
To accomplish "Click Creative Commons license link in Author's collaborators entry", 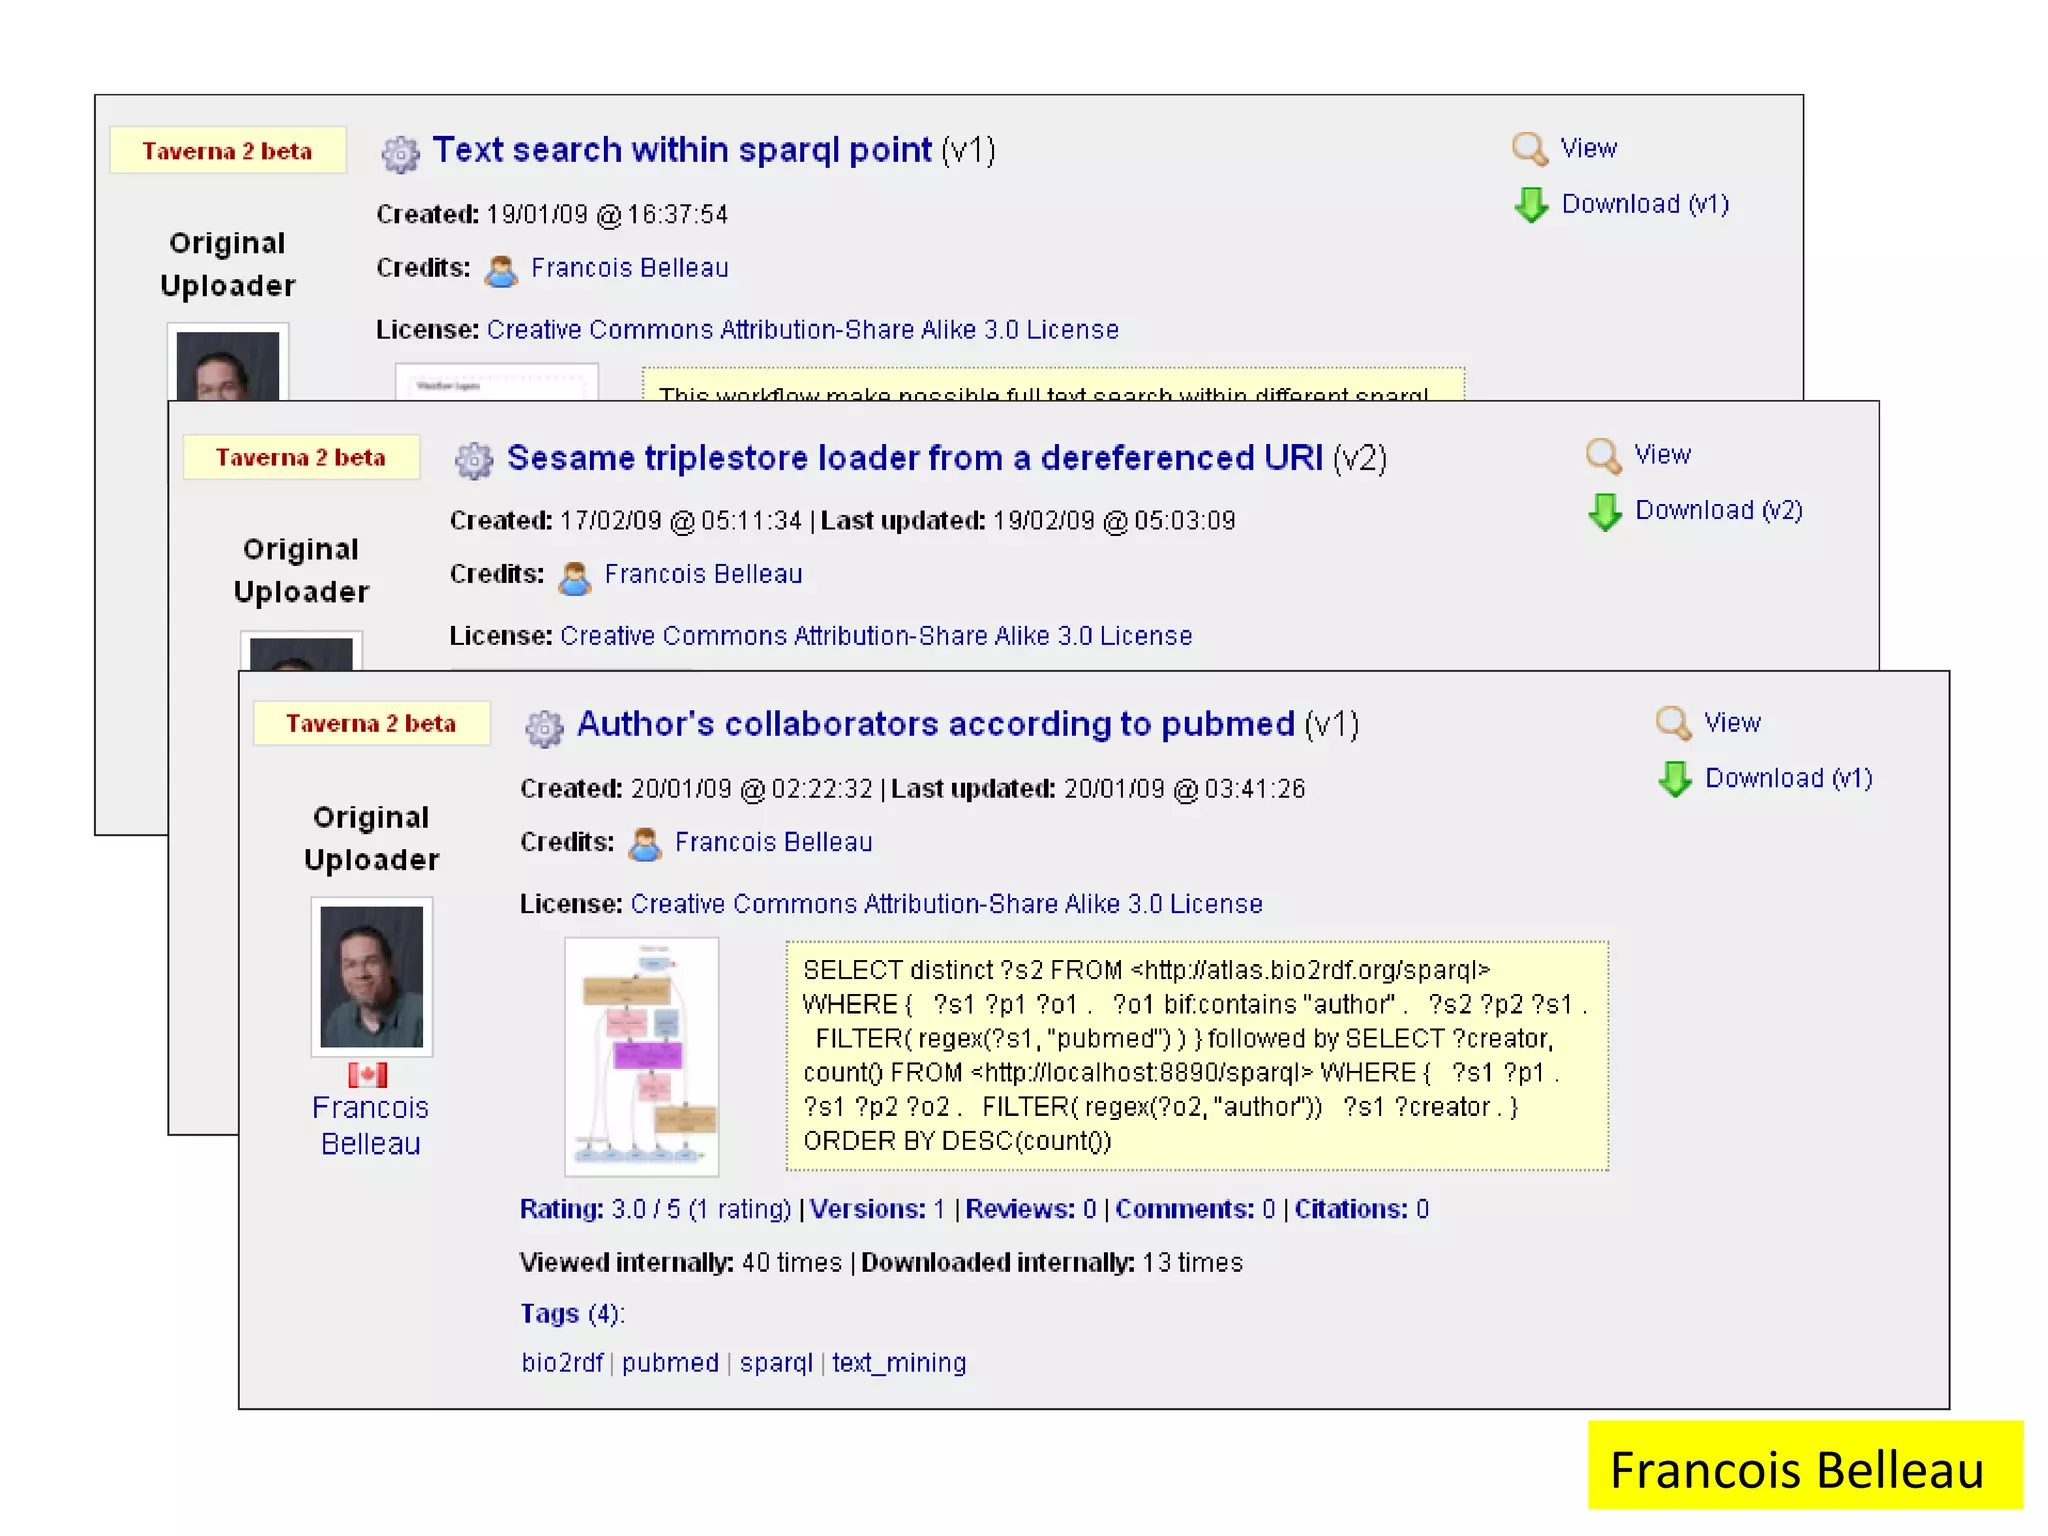I will coord(946,904).
